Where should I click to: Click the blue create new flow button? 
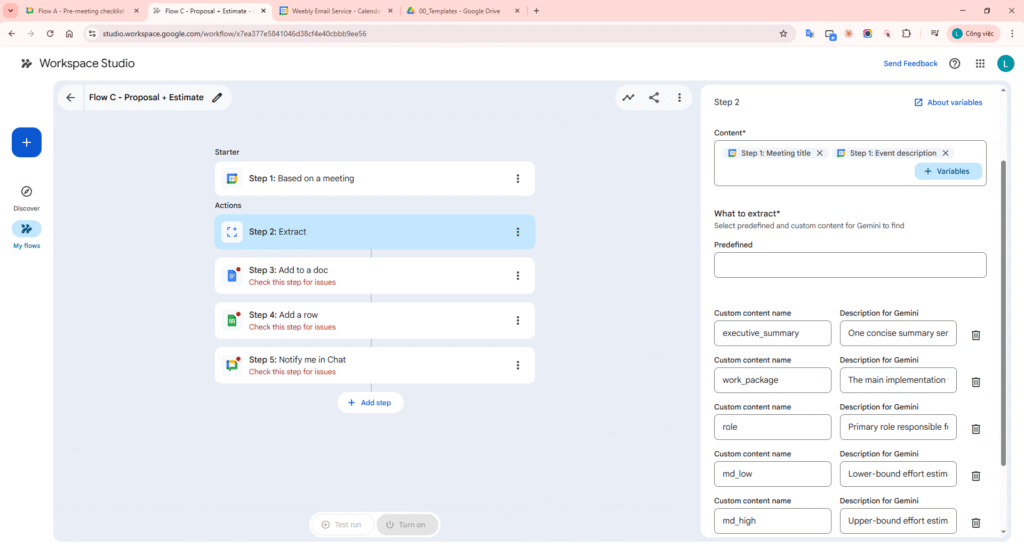click(x=27, y=143)
